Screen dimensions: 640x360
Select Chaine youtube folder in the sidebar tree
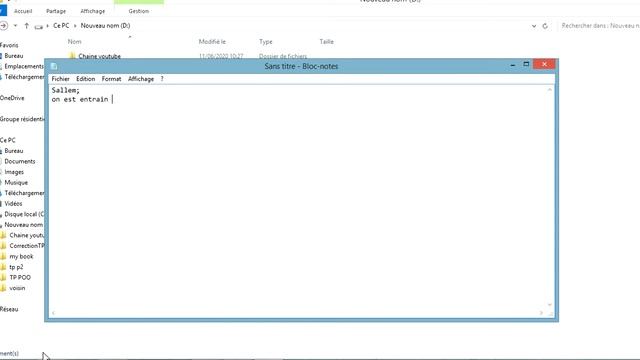point(26,235)
